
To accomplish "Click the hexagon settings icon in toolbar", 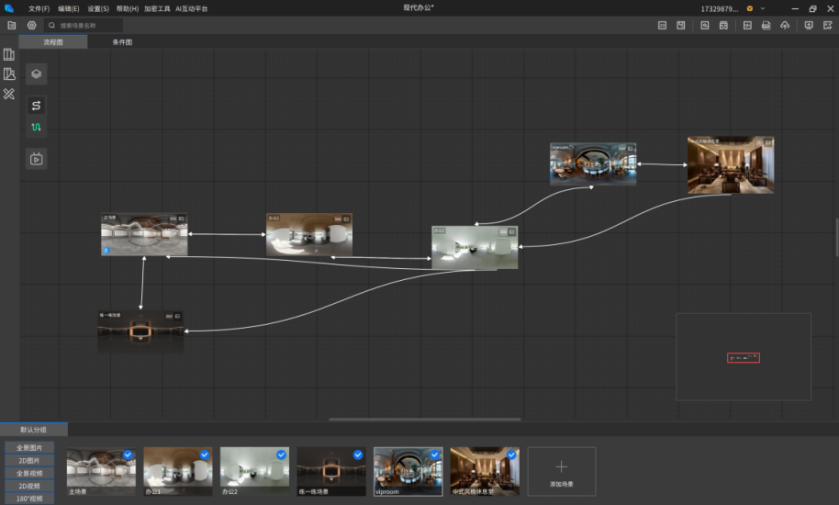I will [31, 25].
